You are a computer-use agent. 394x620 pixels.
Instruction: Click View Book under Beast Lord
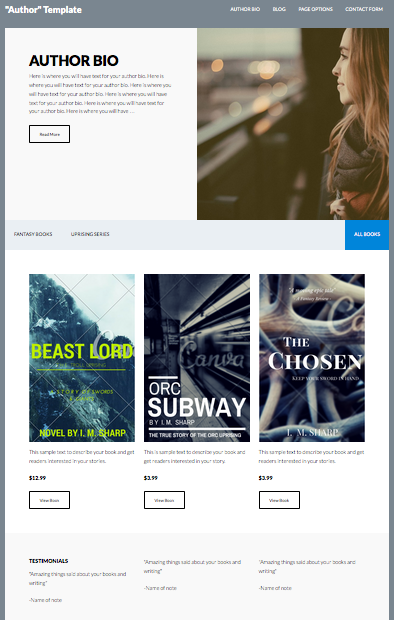coord(49,500)
